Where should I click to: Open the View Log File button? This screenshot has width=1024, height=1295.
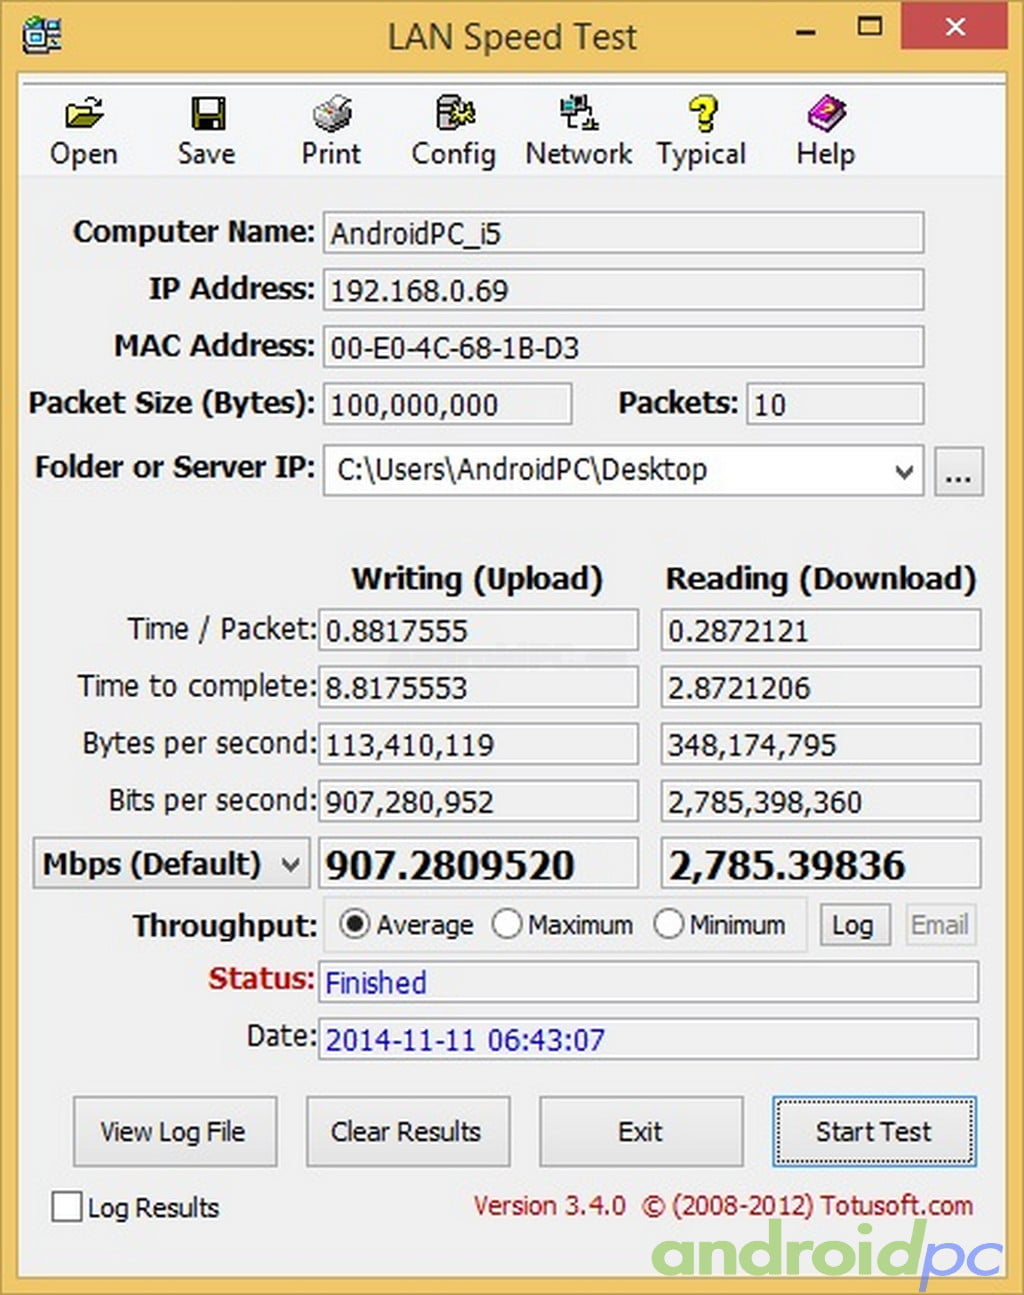point(174,1131)
